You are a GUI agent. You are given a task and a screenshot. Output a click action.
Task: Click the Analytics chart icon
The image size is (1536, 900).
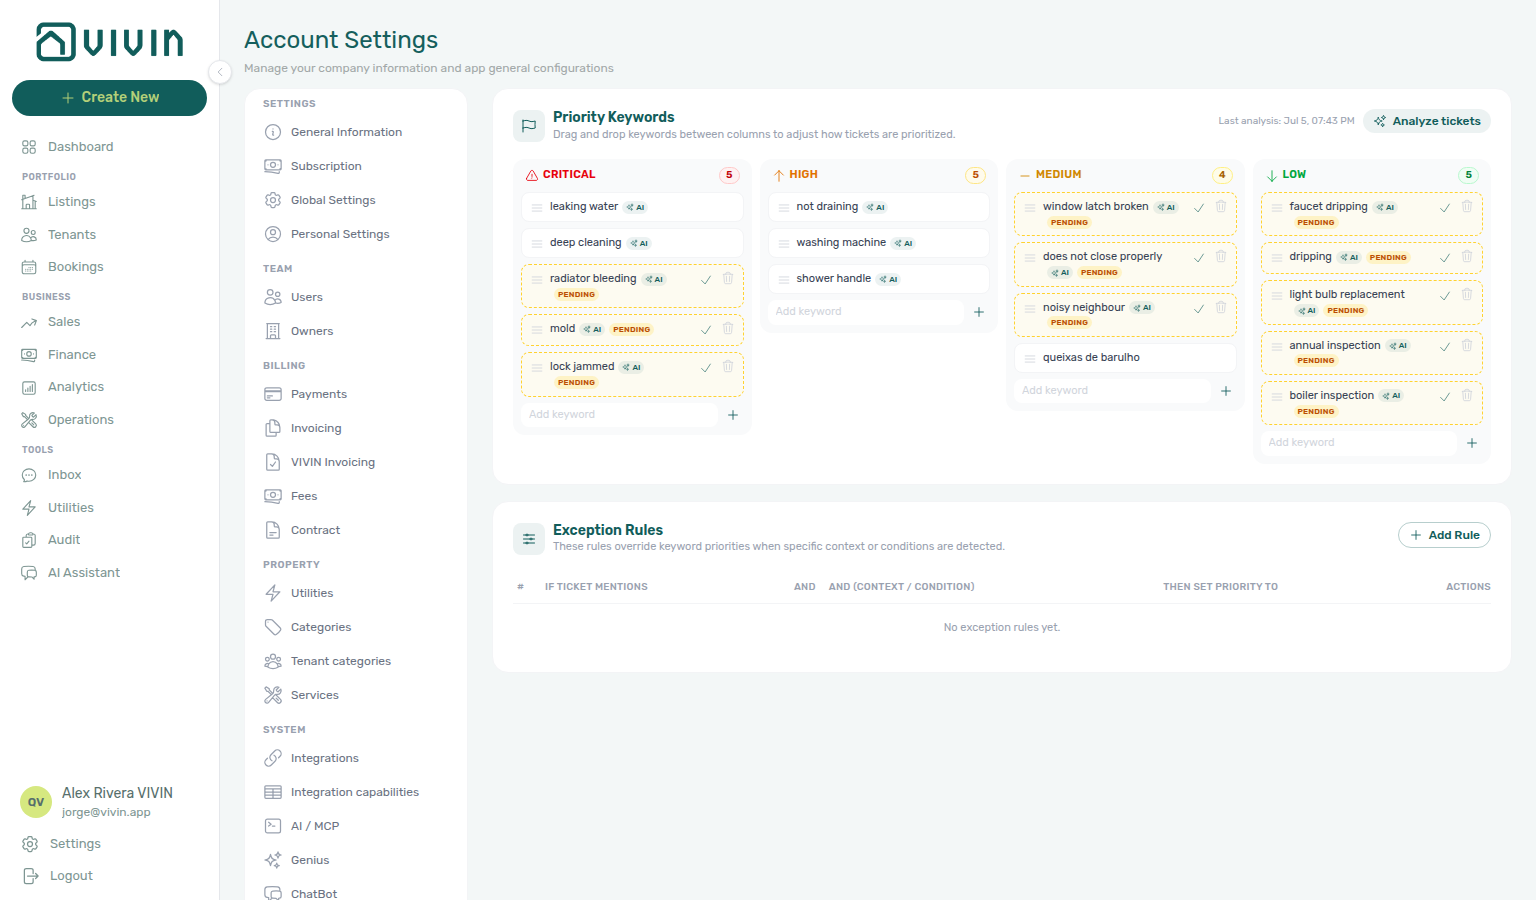(x=29, y=387)
